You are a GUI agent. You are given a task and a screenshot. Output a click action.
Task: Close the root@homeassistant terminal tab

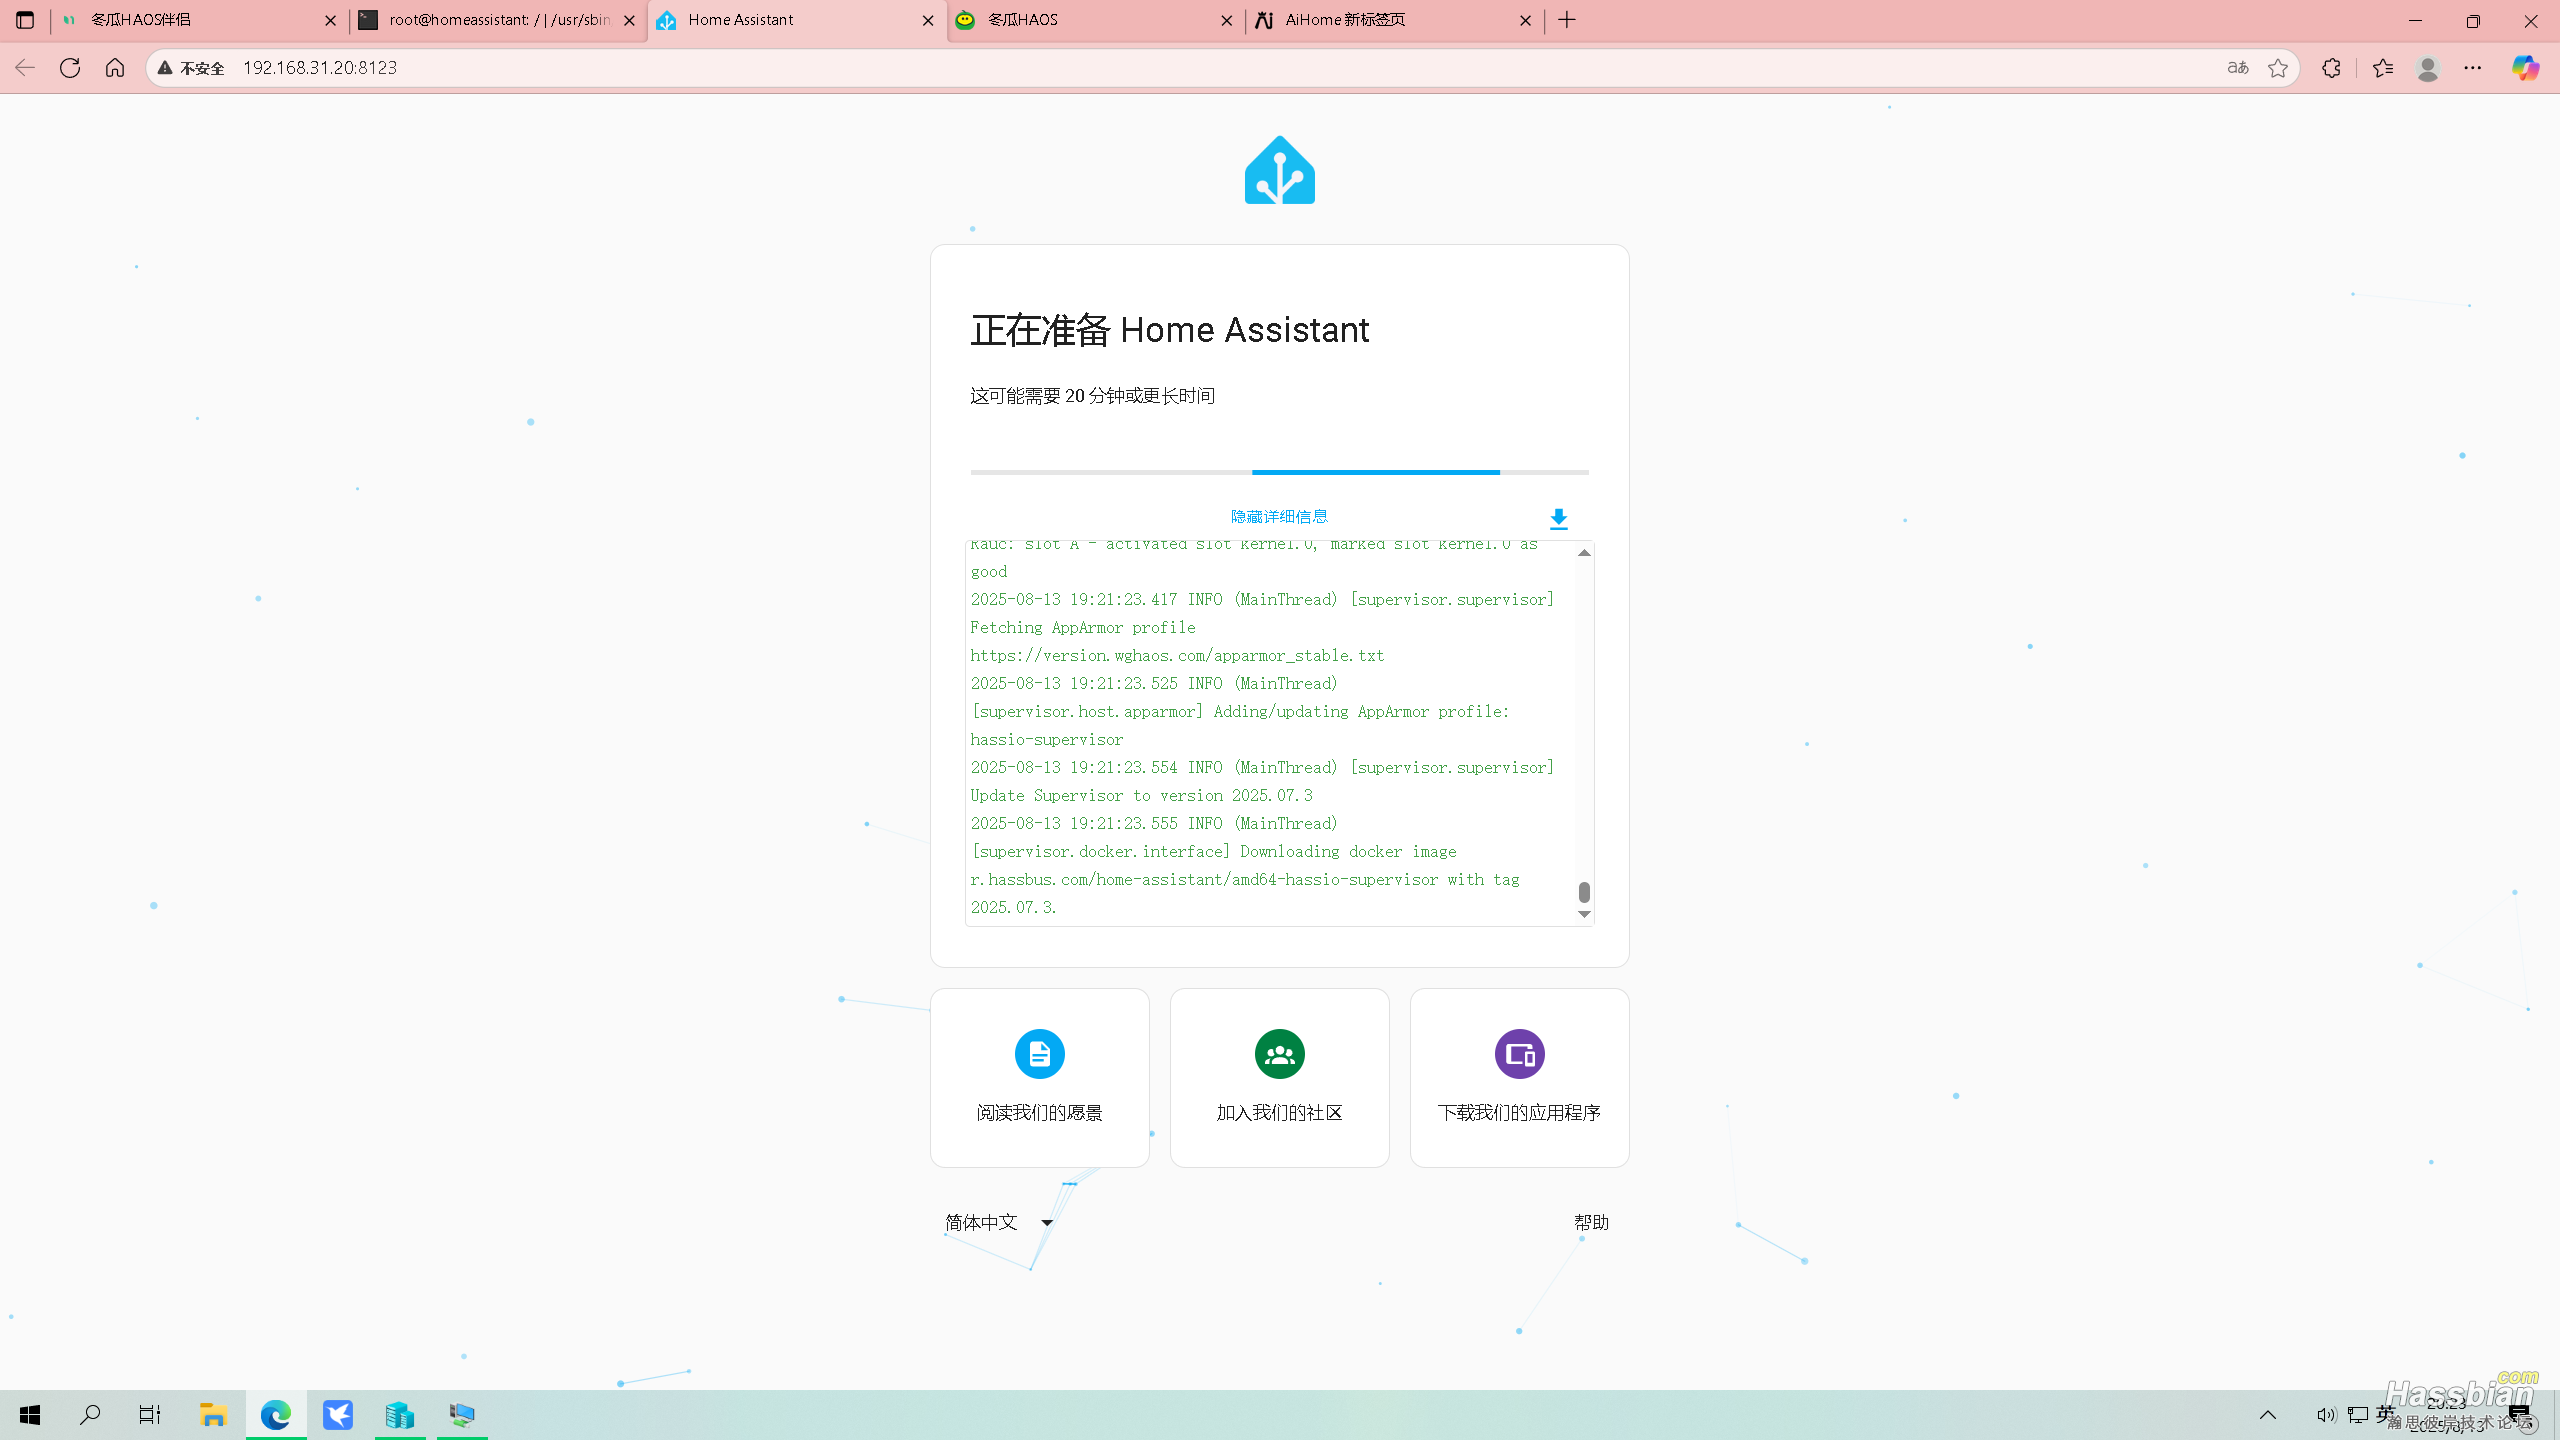pyautogui.click(x=629, y=20)
